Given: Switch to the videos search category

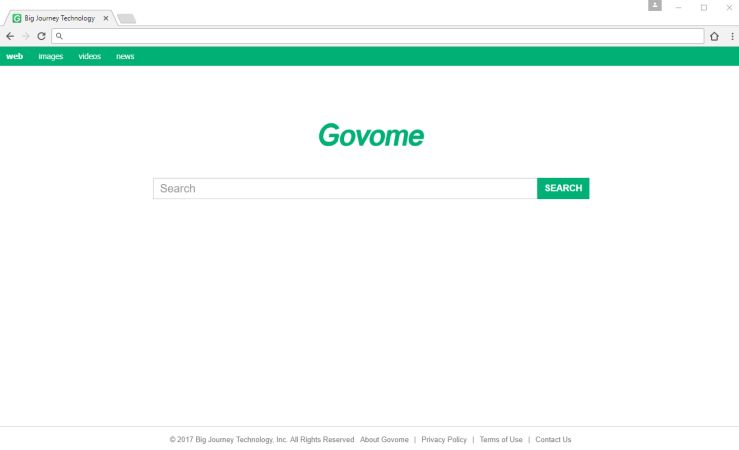Looking at the screenshot, I should point(90,56).
